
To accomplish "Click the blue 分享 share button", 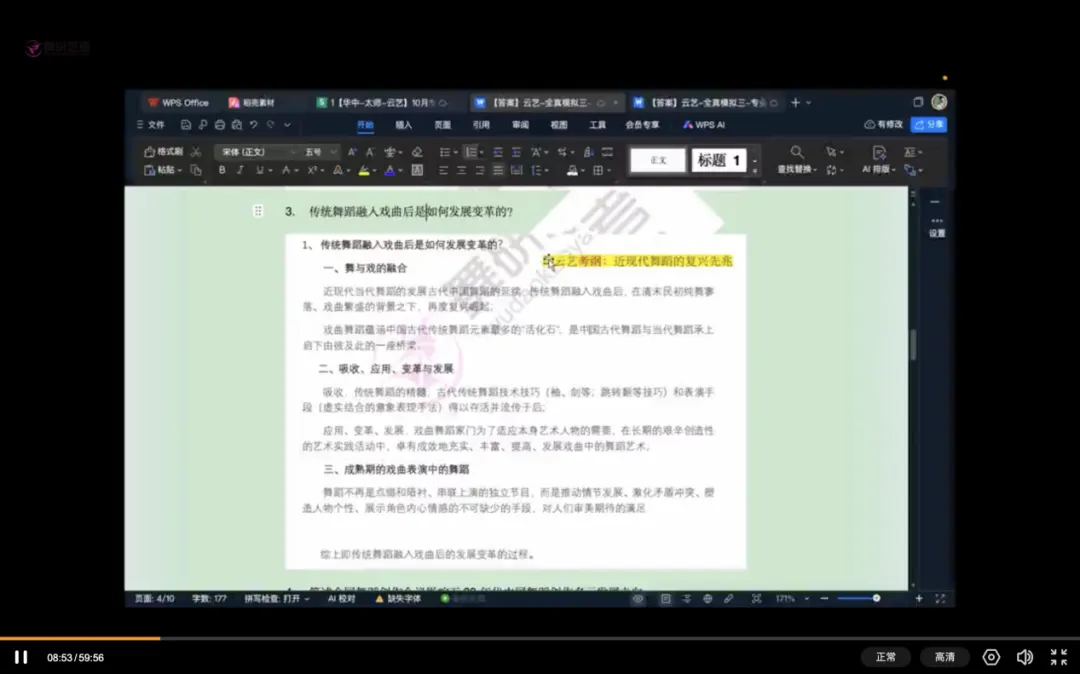I will [928, 125].
